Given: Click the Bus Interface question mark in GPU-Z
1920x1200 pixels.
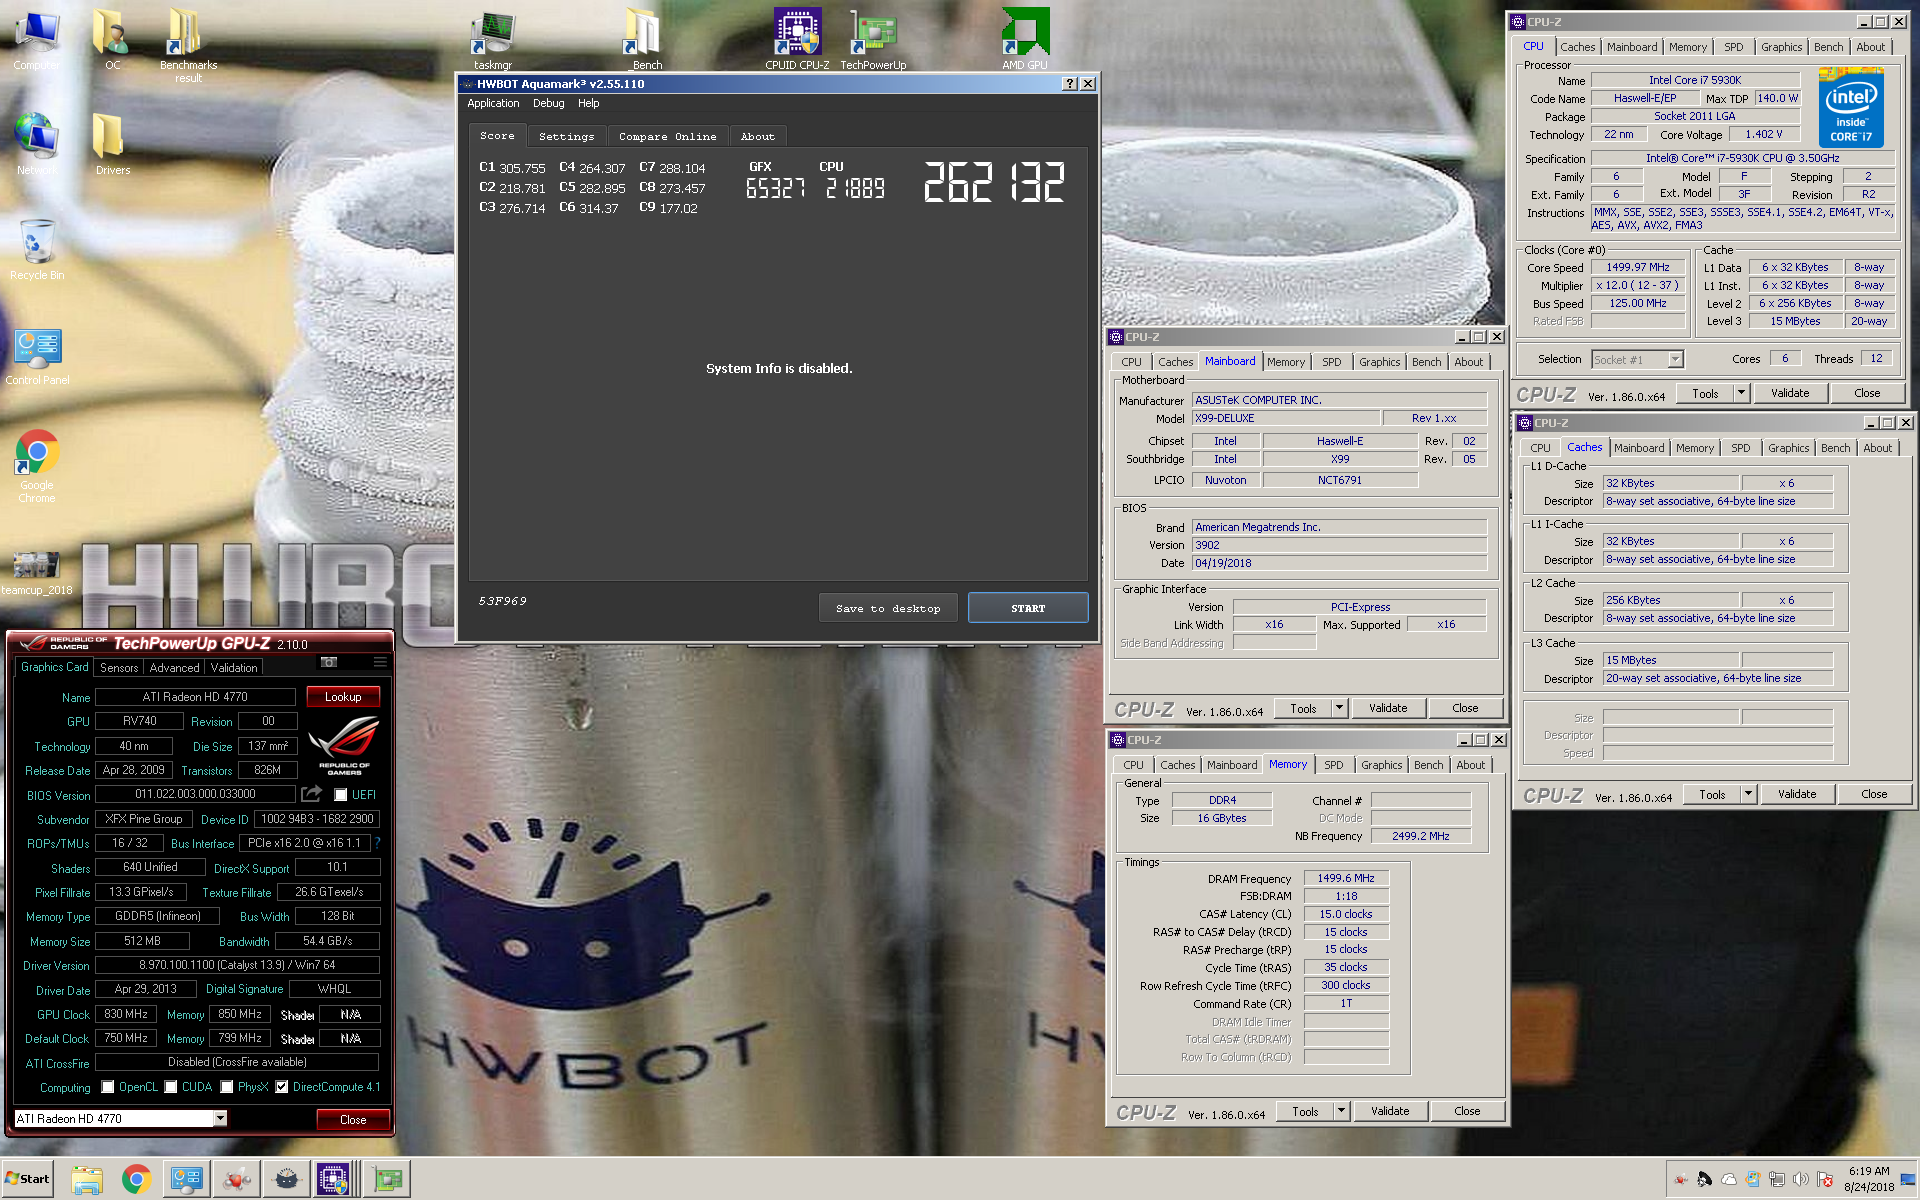Looking at the screenshot, I should [377, 843].
